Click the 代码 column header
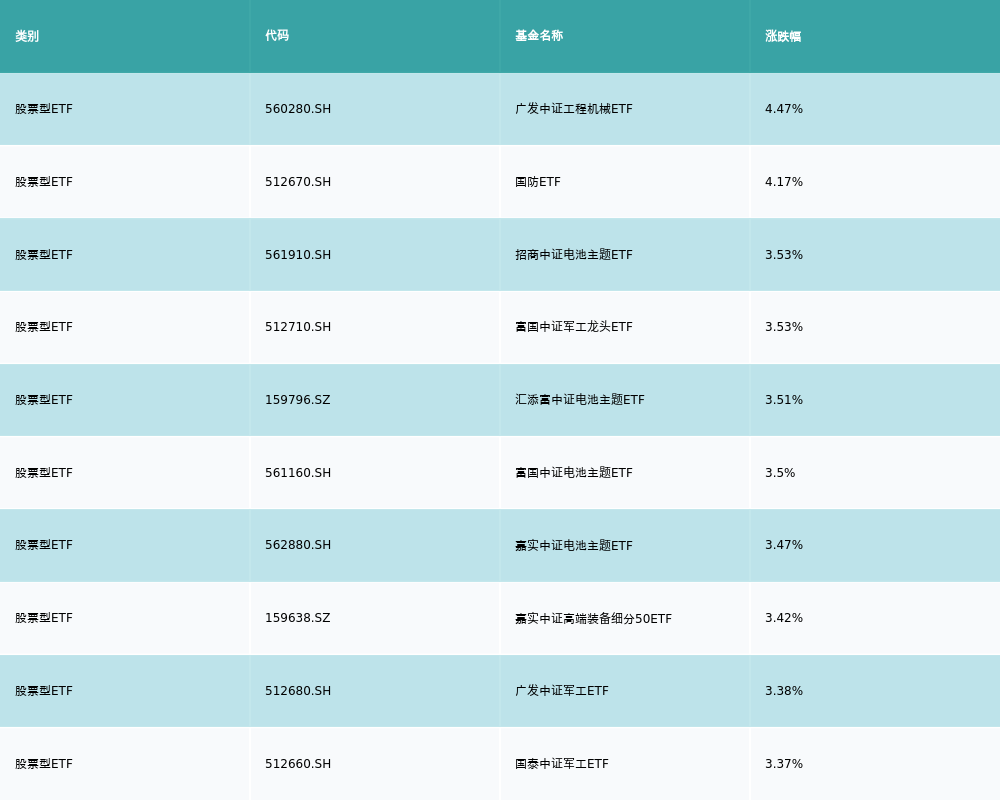1000x800 pixels. coord(277,36)
